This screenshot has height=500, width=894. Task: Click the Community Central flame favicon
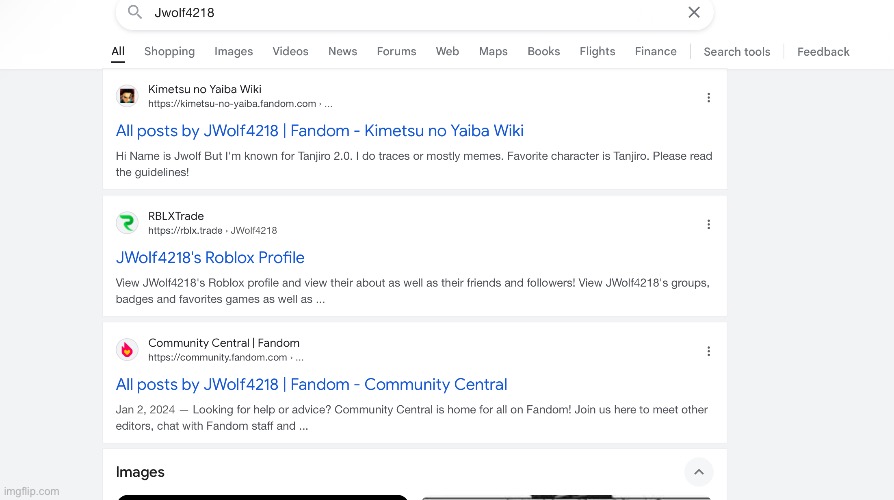(127, 349)
